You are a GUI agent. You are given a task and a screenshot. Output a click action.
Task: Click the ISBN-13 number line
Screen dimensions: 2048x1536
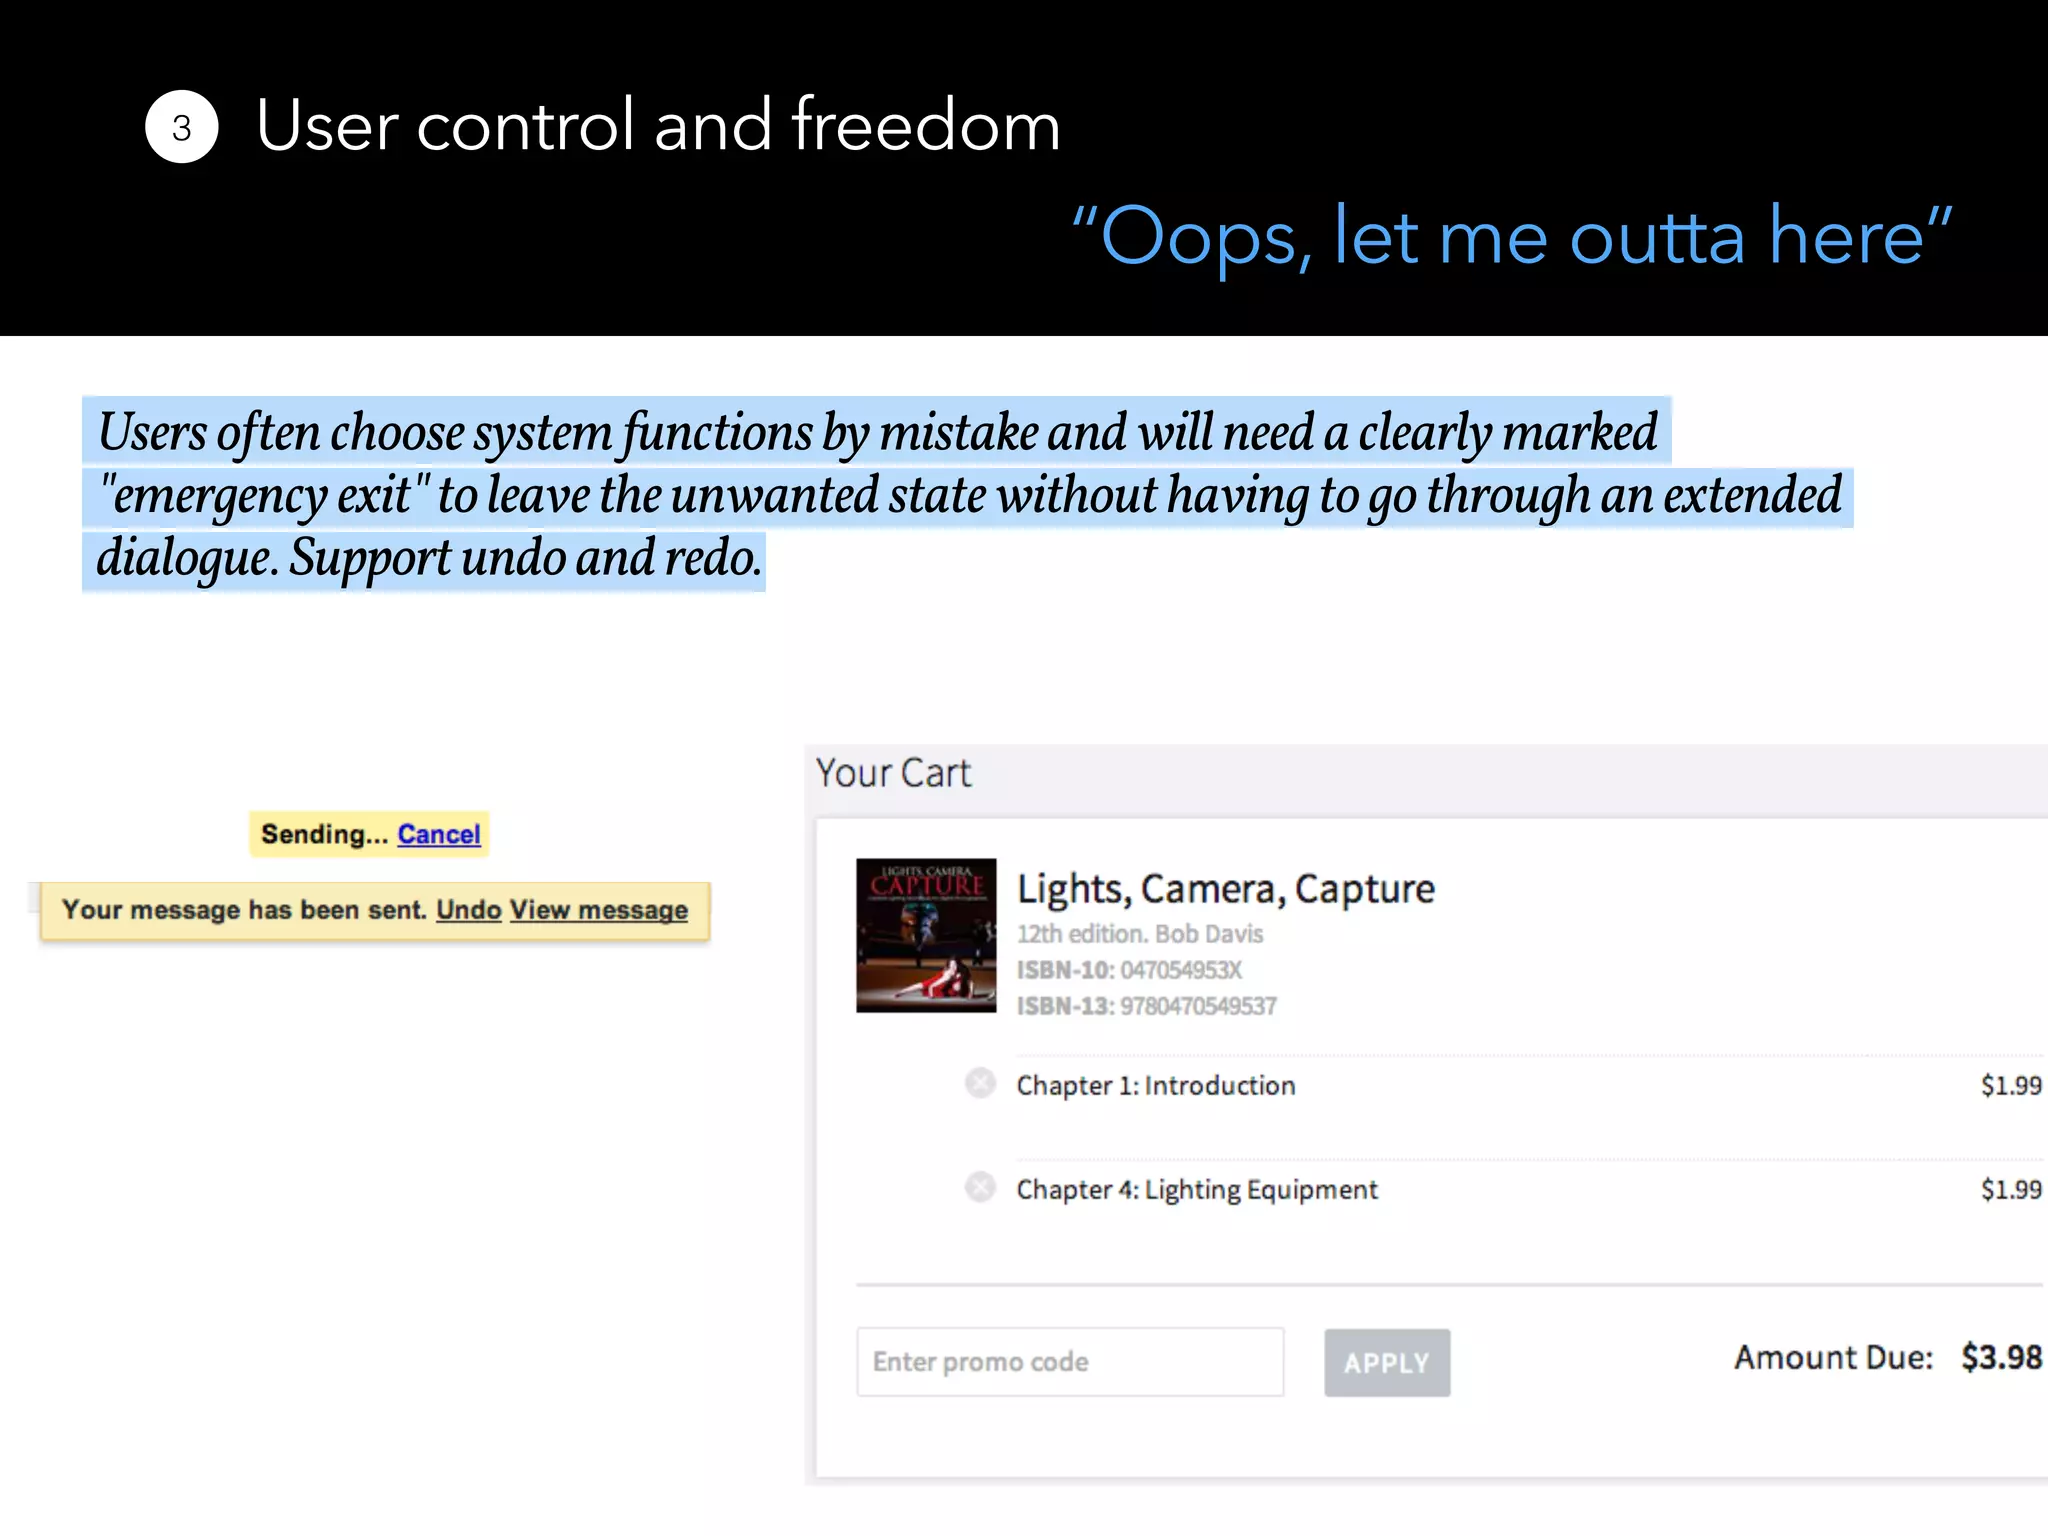[1146, 1006]
